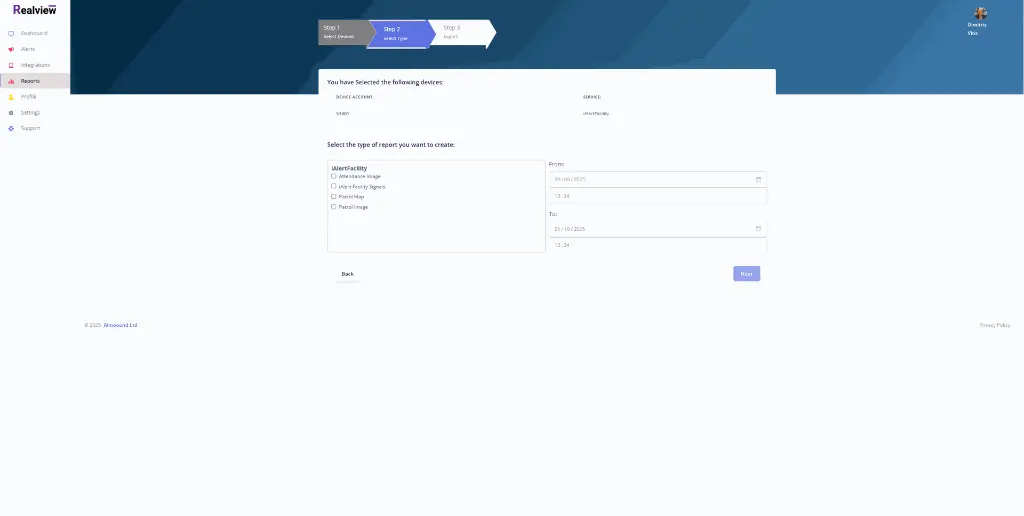Viewport: 1024px width, 516px height.
Task: Click the Alerts megaphone icon
Action: click(x=11, y=49)
